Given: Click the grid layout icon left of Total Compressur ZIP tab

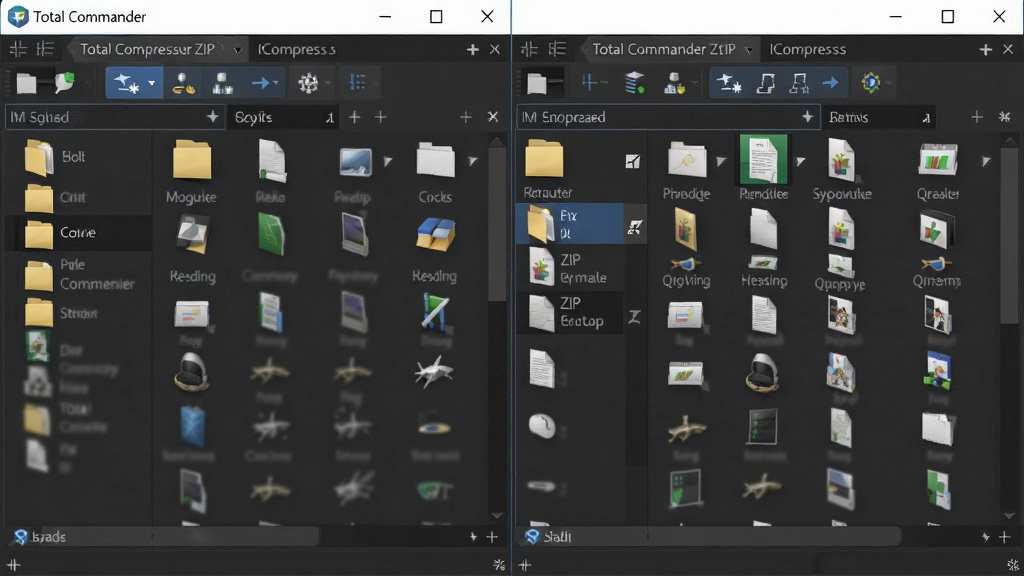Looking at the screenshot, I should pos(18,49).
